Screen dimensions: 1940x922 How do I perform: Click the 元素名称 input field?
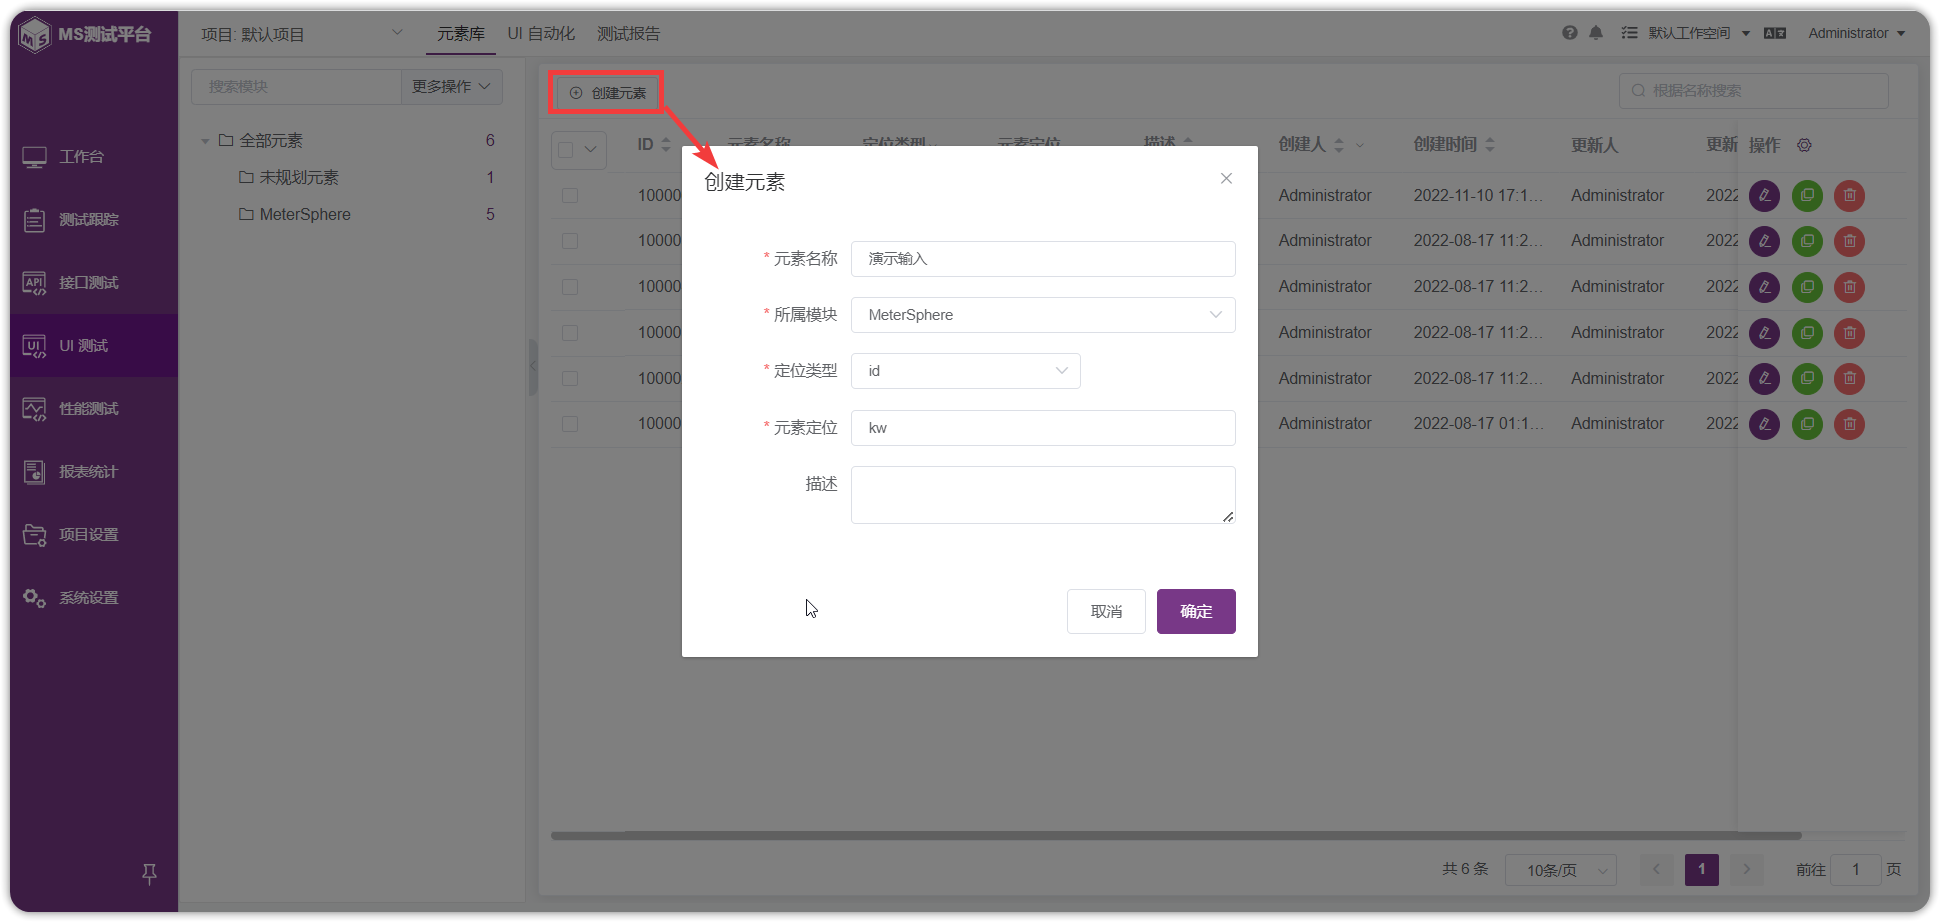[1043, 259]
